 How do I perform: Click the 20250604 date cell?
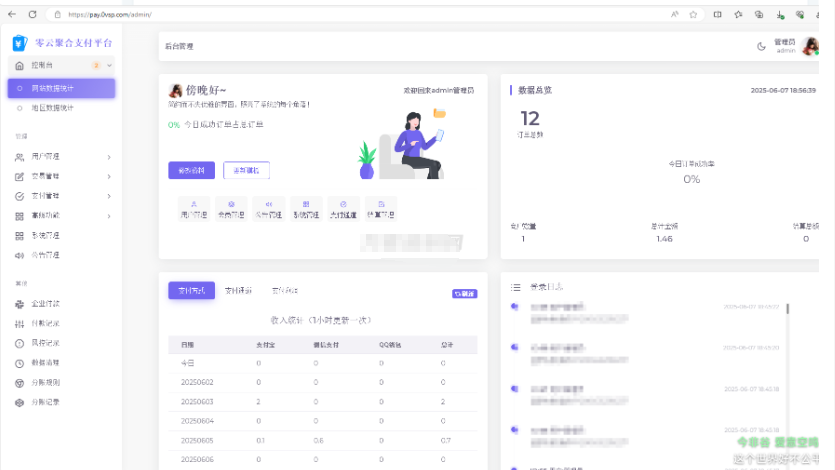point(197,421)
